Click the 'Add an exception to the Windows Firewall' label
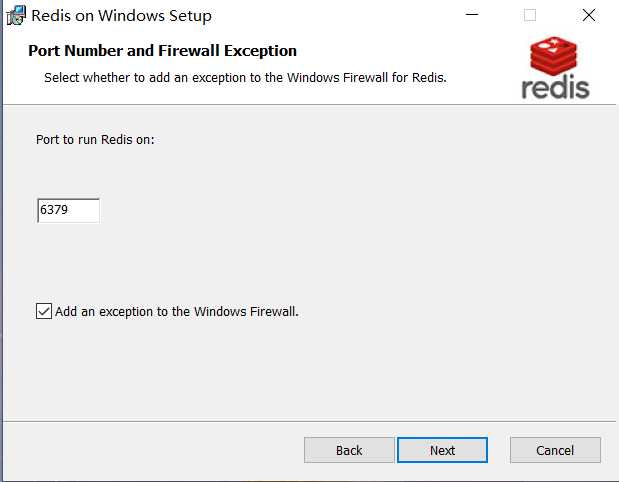The image size is (619, 482). point(176,311)
